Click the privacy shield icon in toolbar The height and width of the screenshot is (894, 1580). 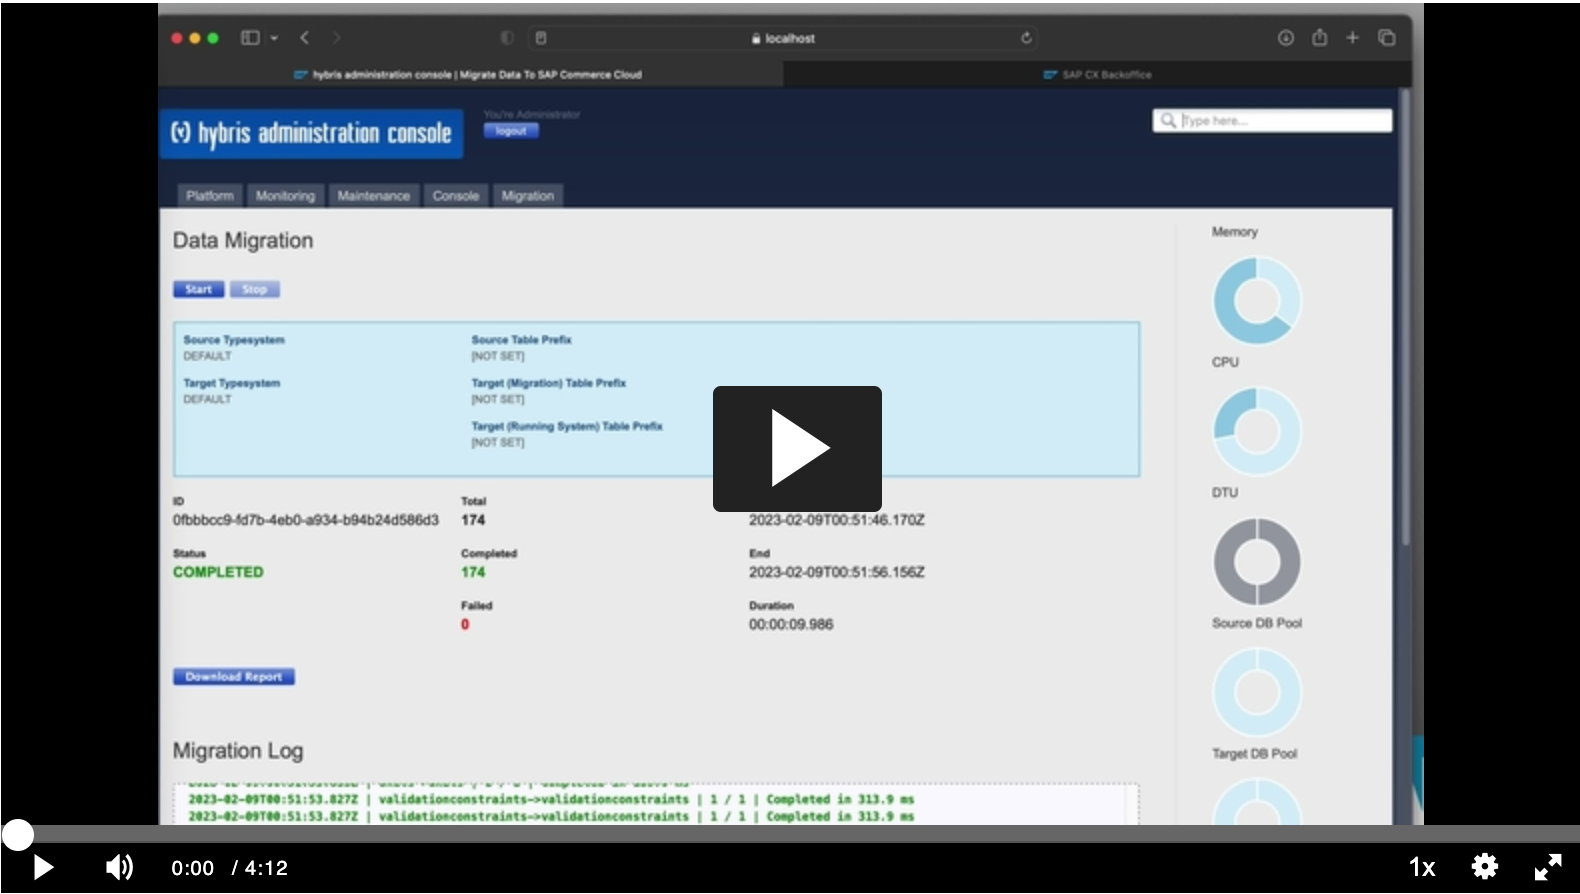507,38
